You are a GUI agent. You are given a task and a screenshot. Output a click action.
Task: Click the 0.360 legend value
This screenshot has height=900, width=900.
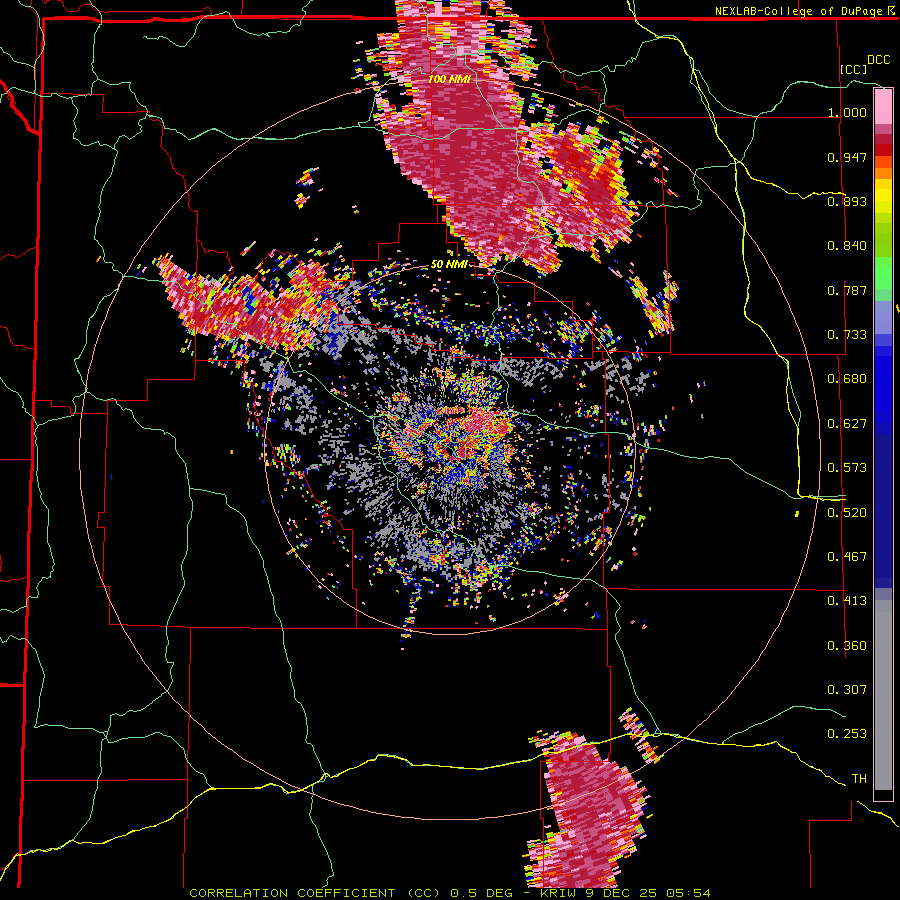pyautogui.click(x=847, y=646)
